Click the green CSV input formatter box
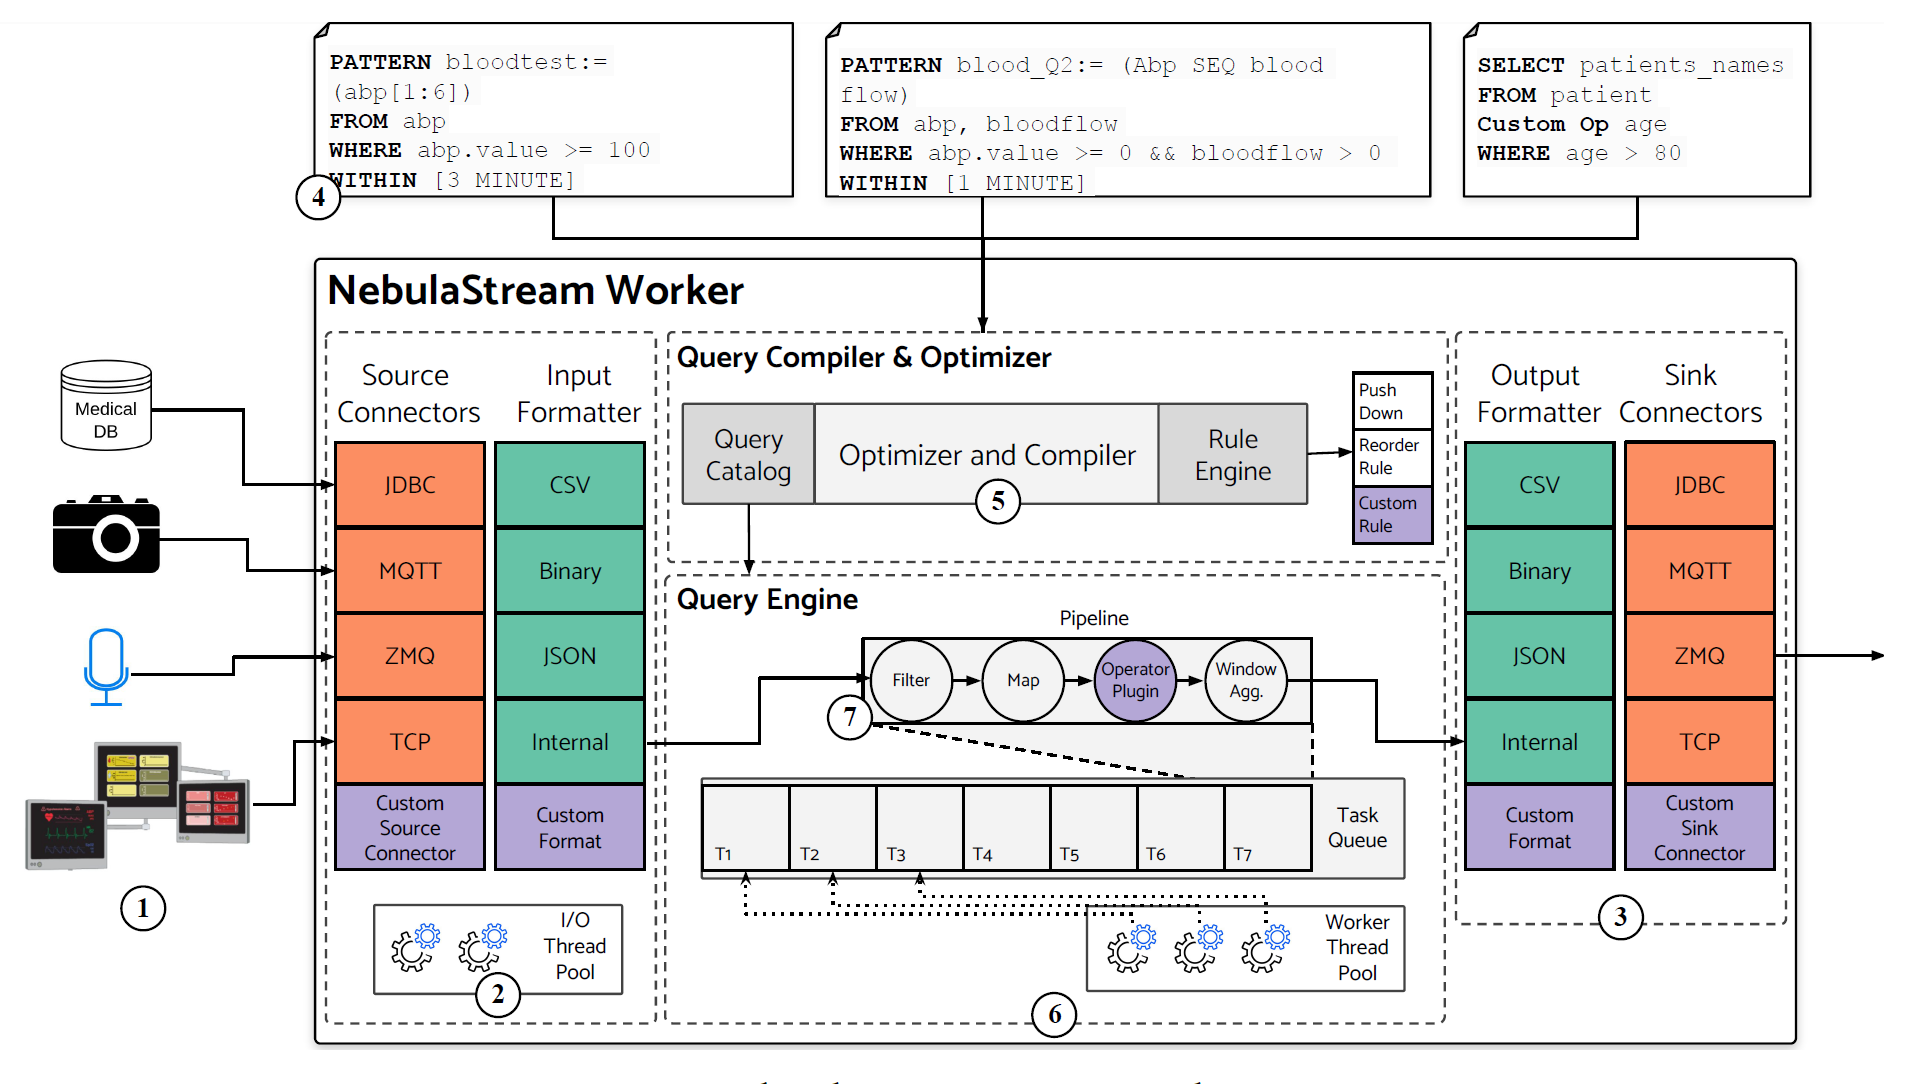 pos(569,485)
